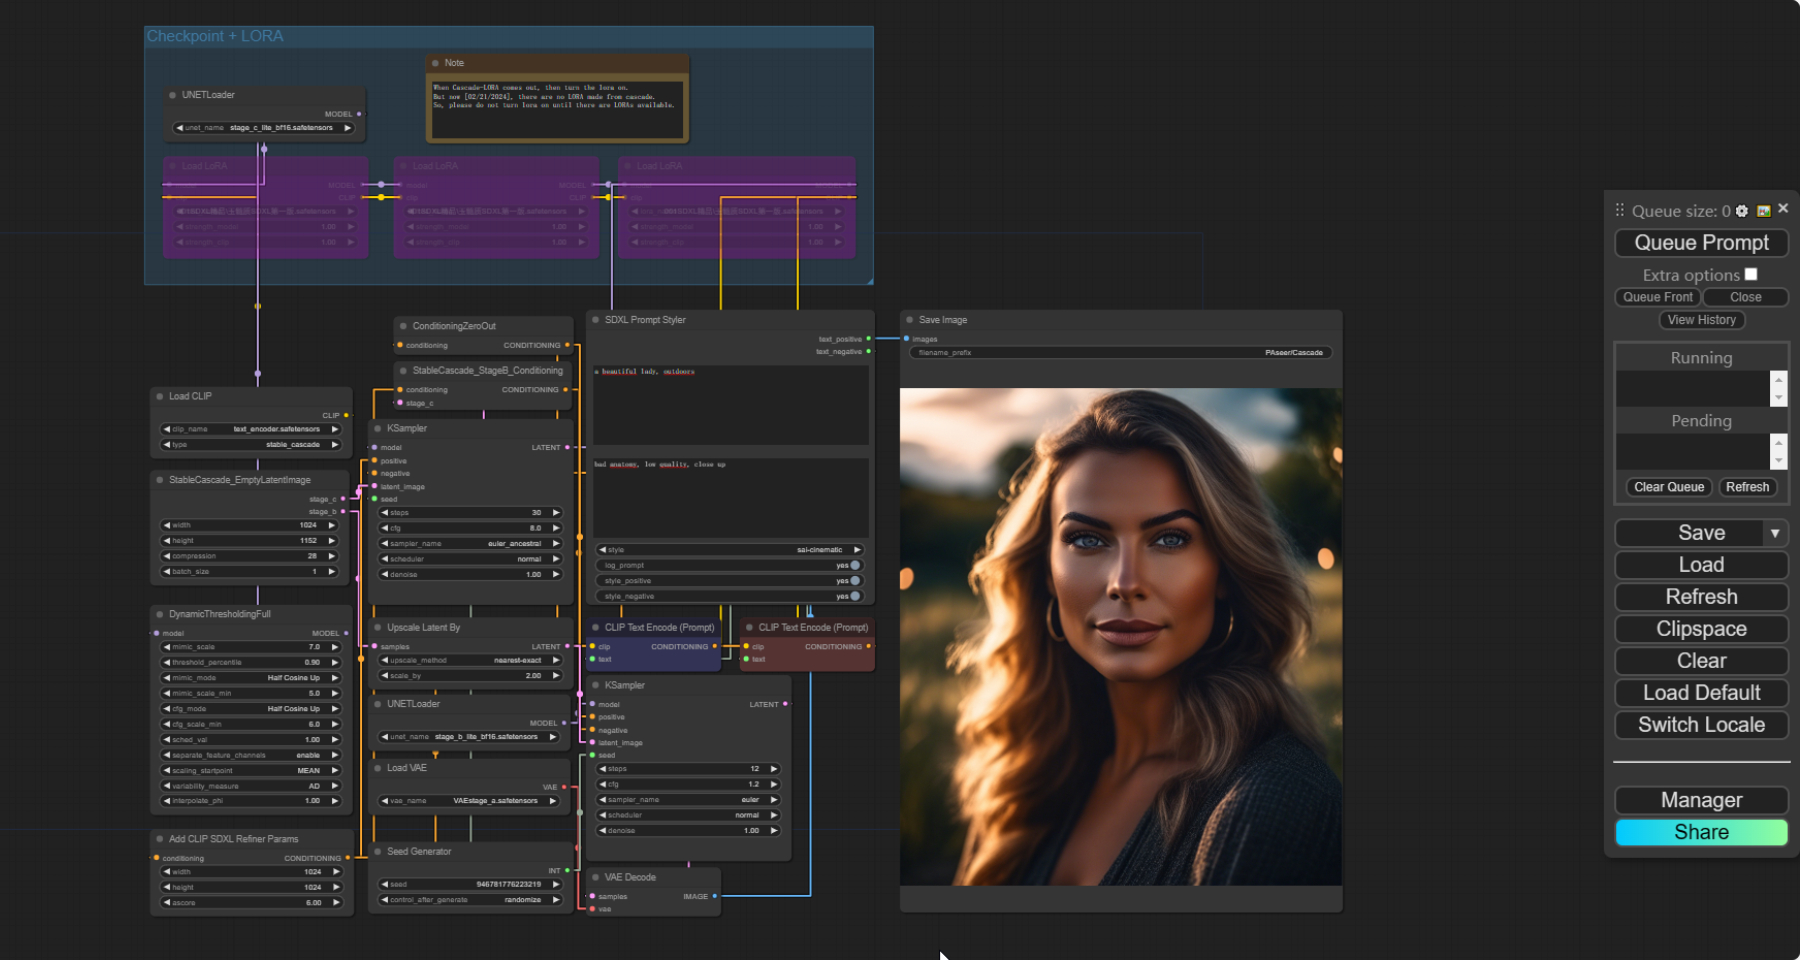Click View History in queue panel
Screen dimensions: 1800x960
tap(1701, 320)
